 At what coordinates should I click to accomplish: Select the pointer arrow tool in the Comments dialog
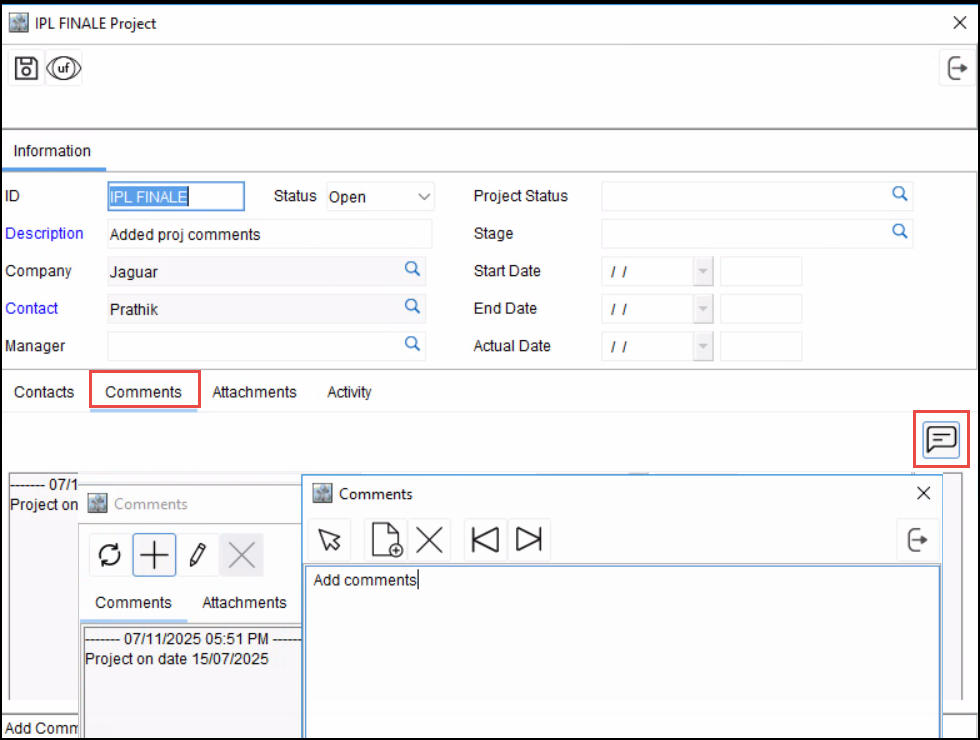pyautogui.click(x=329, y=540)
